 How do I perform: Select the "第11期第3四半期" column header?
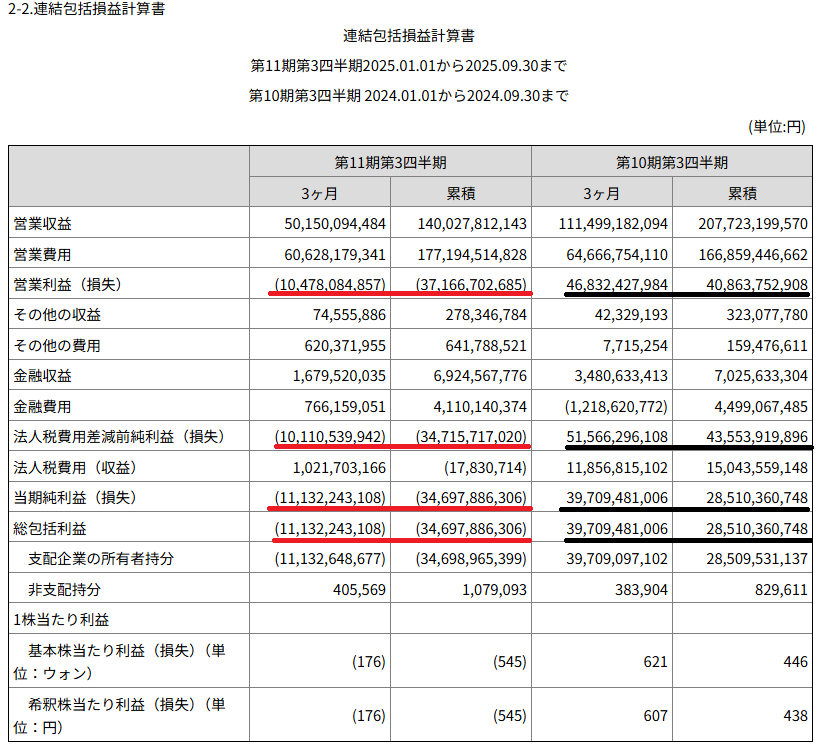tap(390, 163)
